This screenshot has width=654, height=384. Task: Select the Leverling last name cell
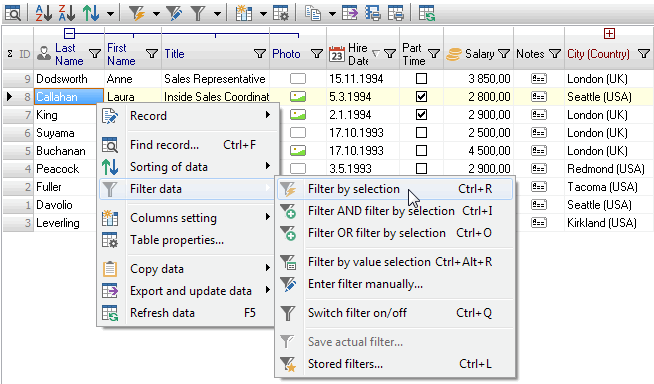[x=69, y=223]
